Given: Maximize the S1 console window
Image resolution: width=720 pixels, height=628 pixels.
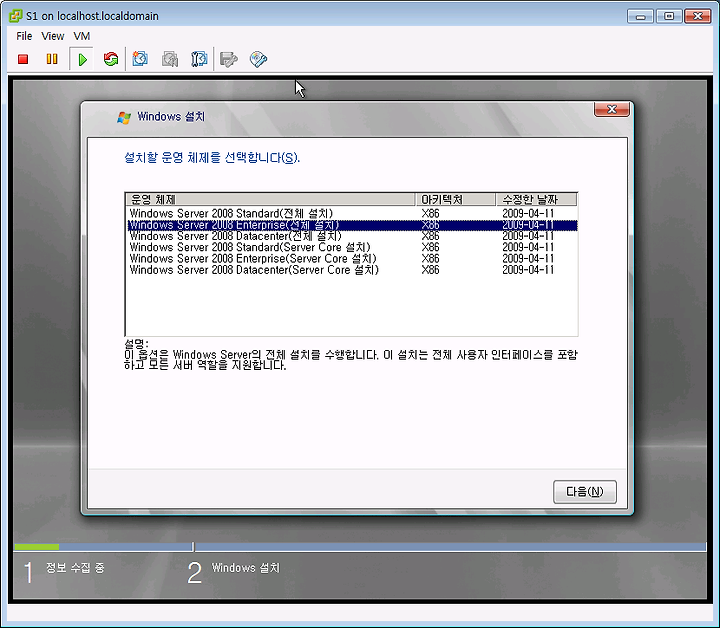Looking at the screenshot, I should (669, 16).
